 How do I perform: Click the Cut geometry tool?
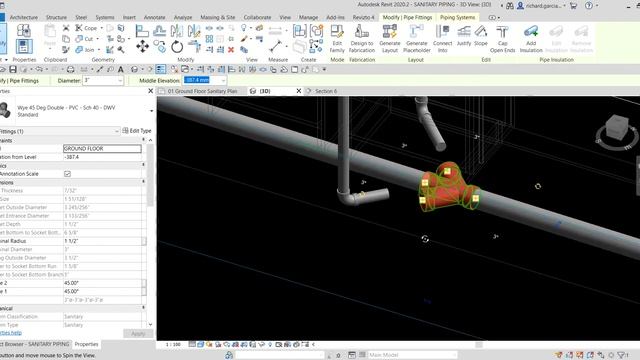84,39
